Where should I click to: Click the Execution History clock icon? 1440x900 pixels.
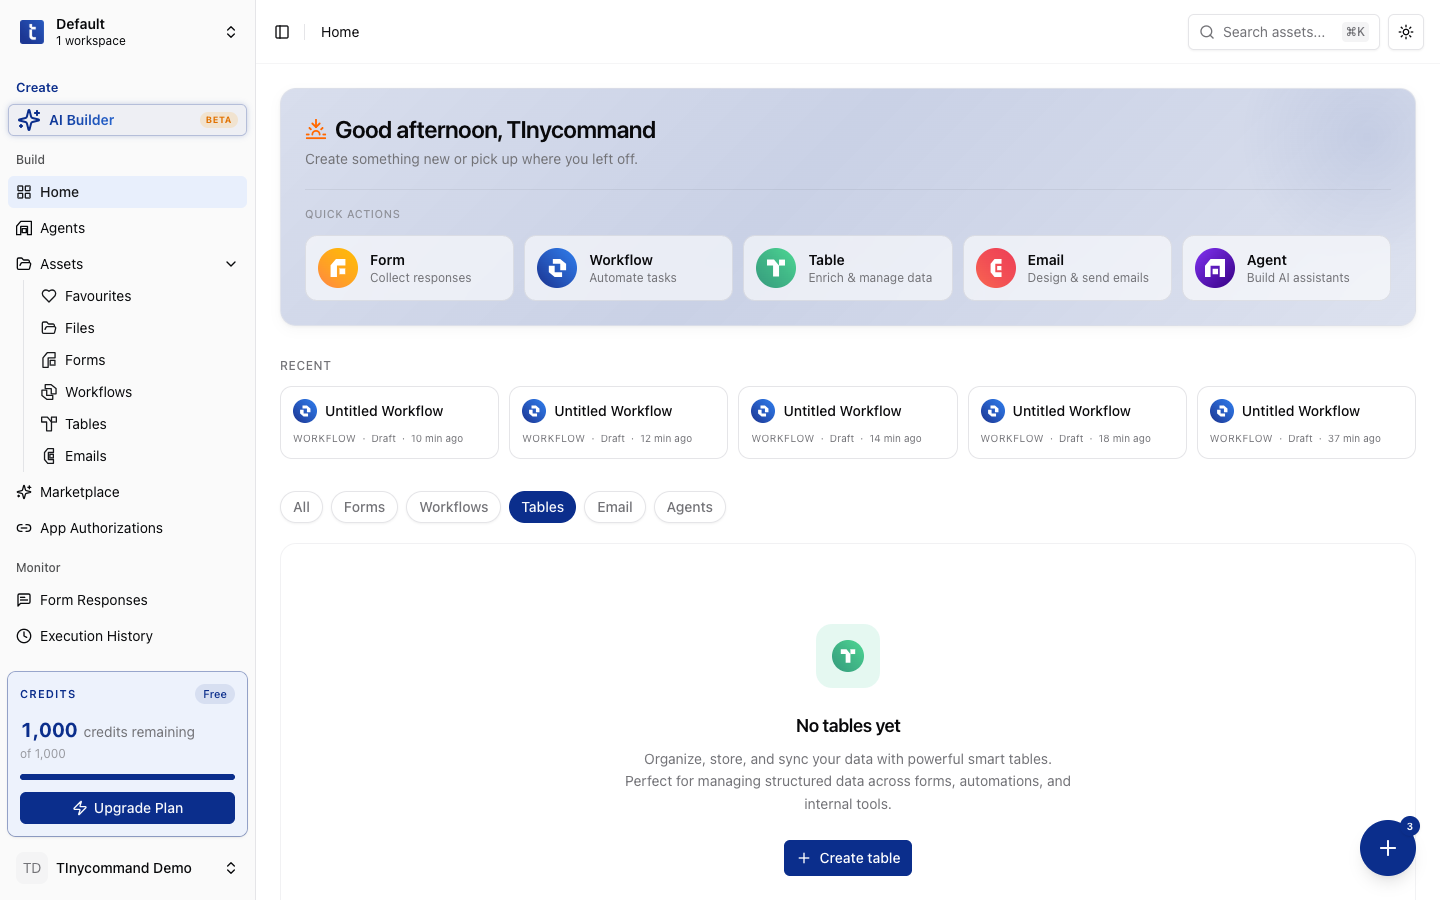[x=24, y=636]
